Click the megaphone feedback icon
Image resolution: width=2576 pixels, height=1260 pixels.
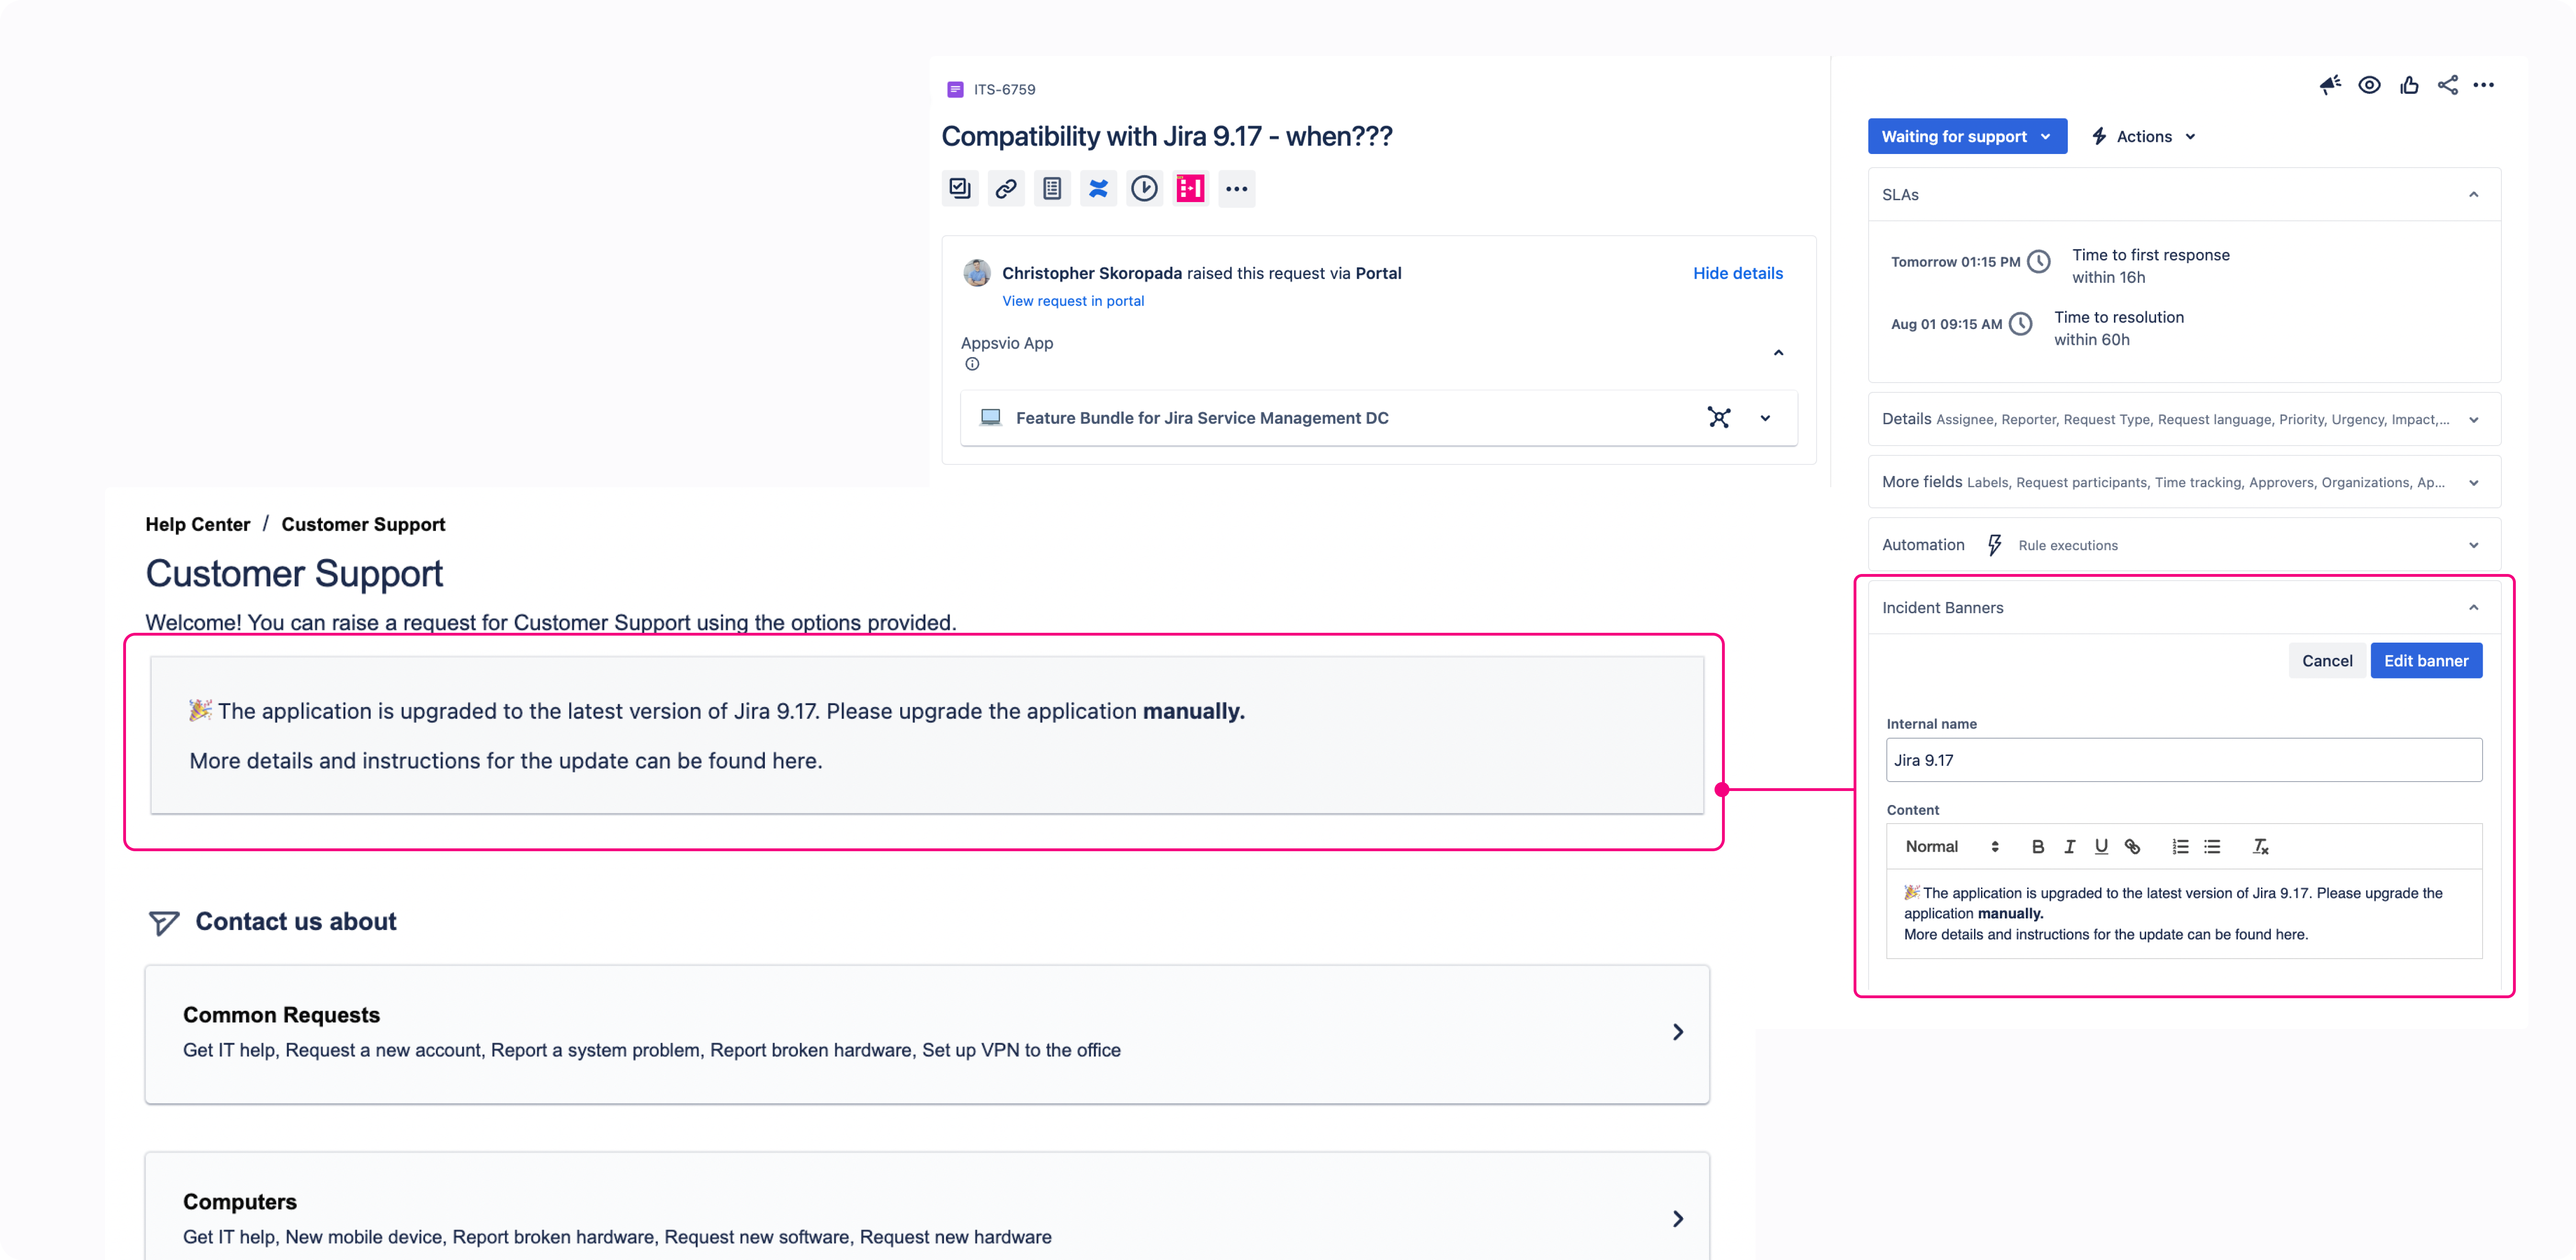tap(2331, 85)
